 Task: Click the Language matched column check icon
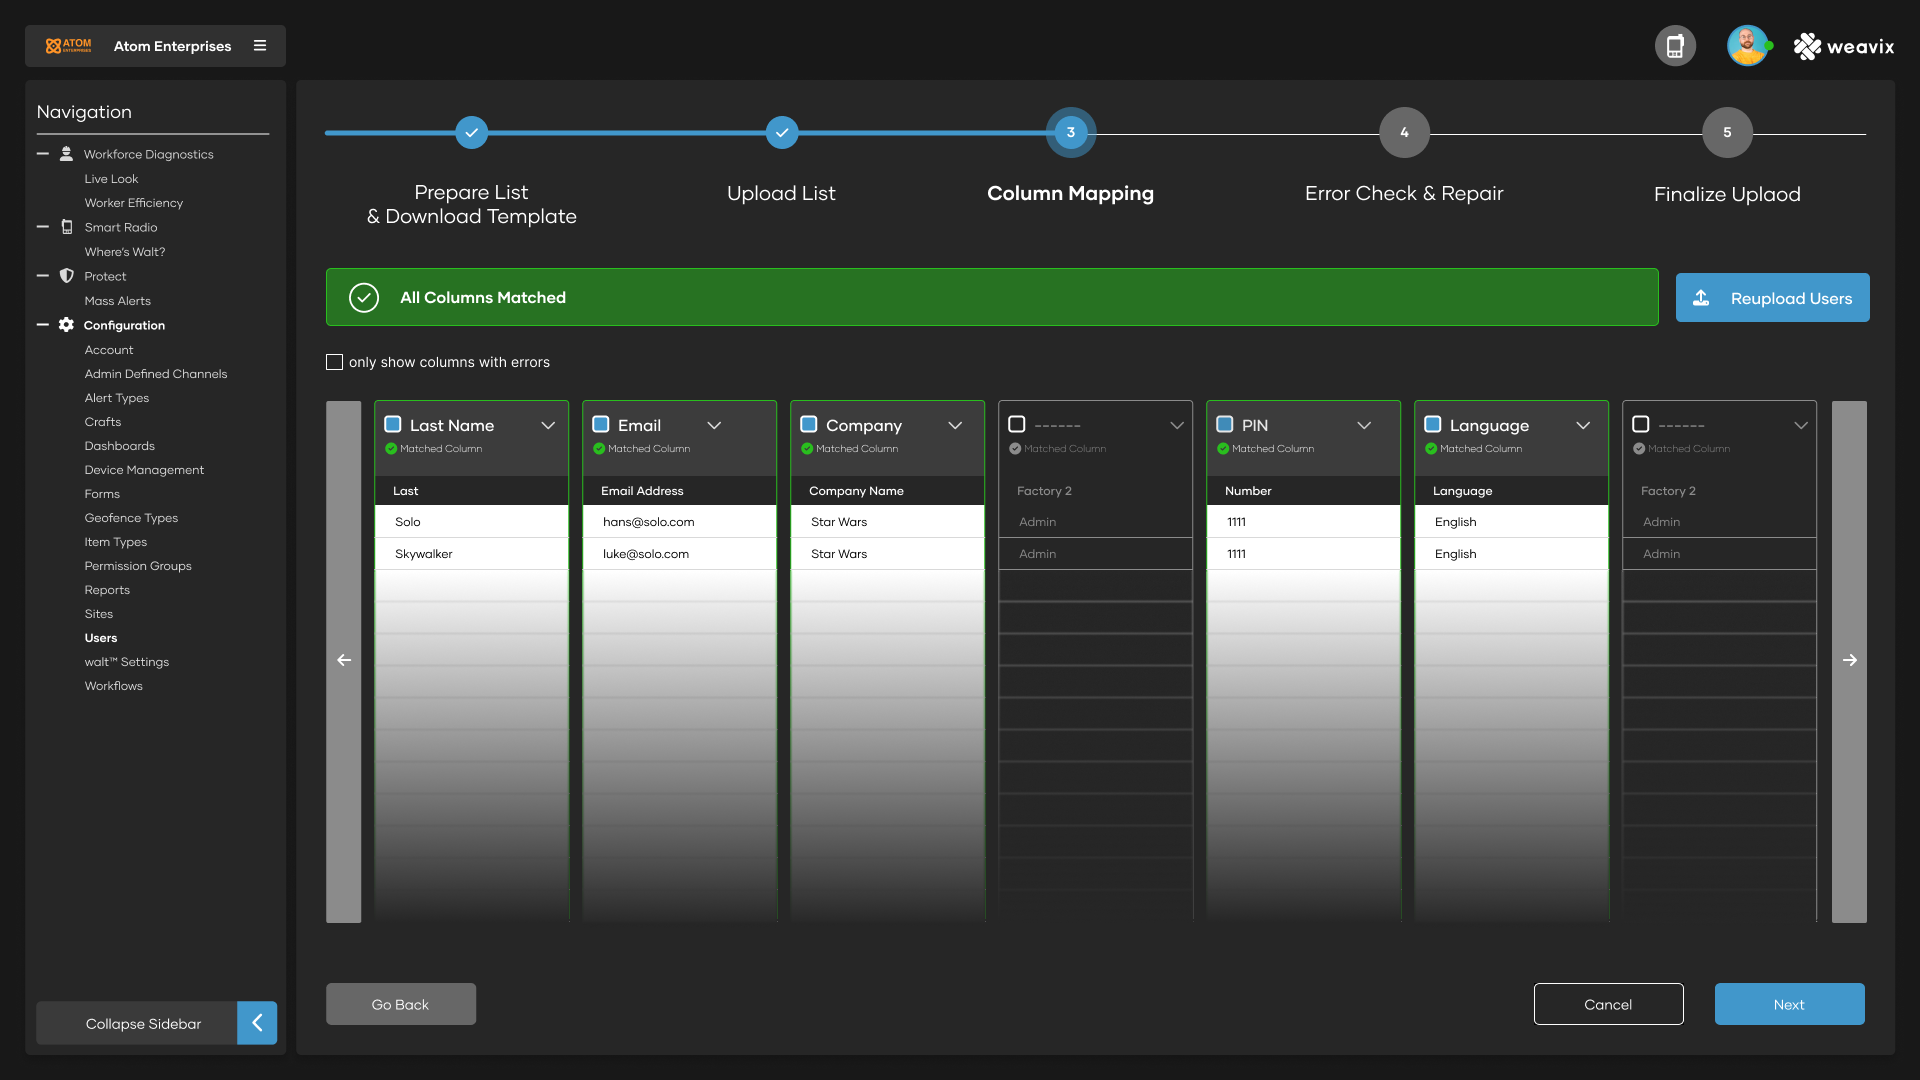point(1431,449)
